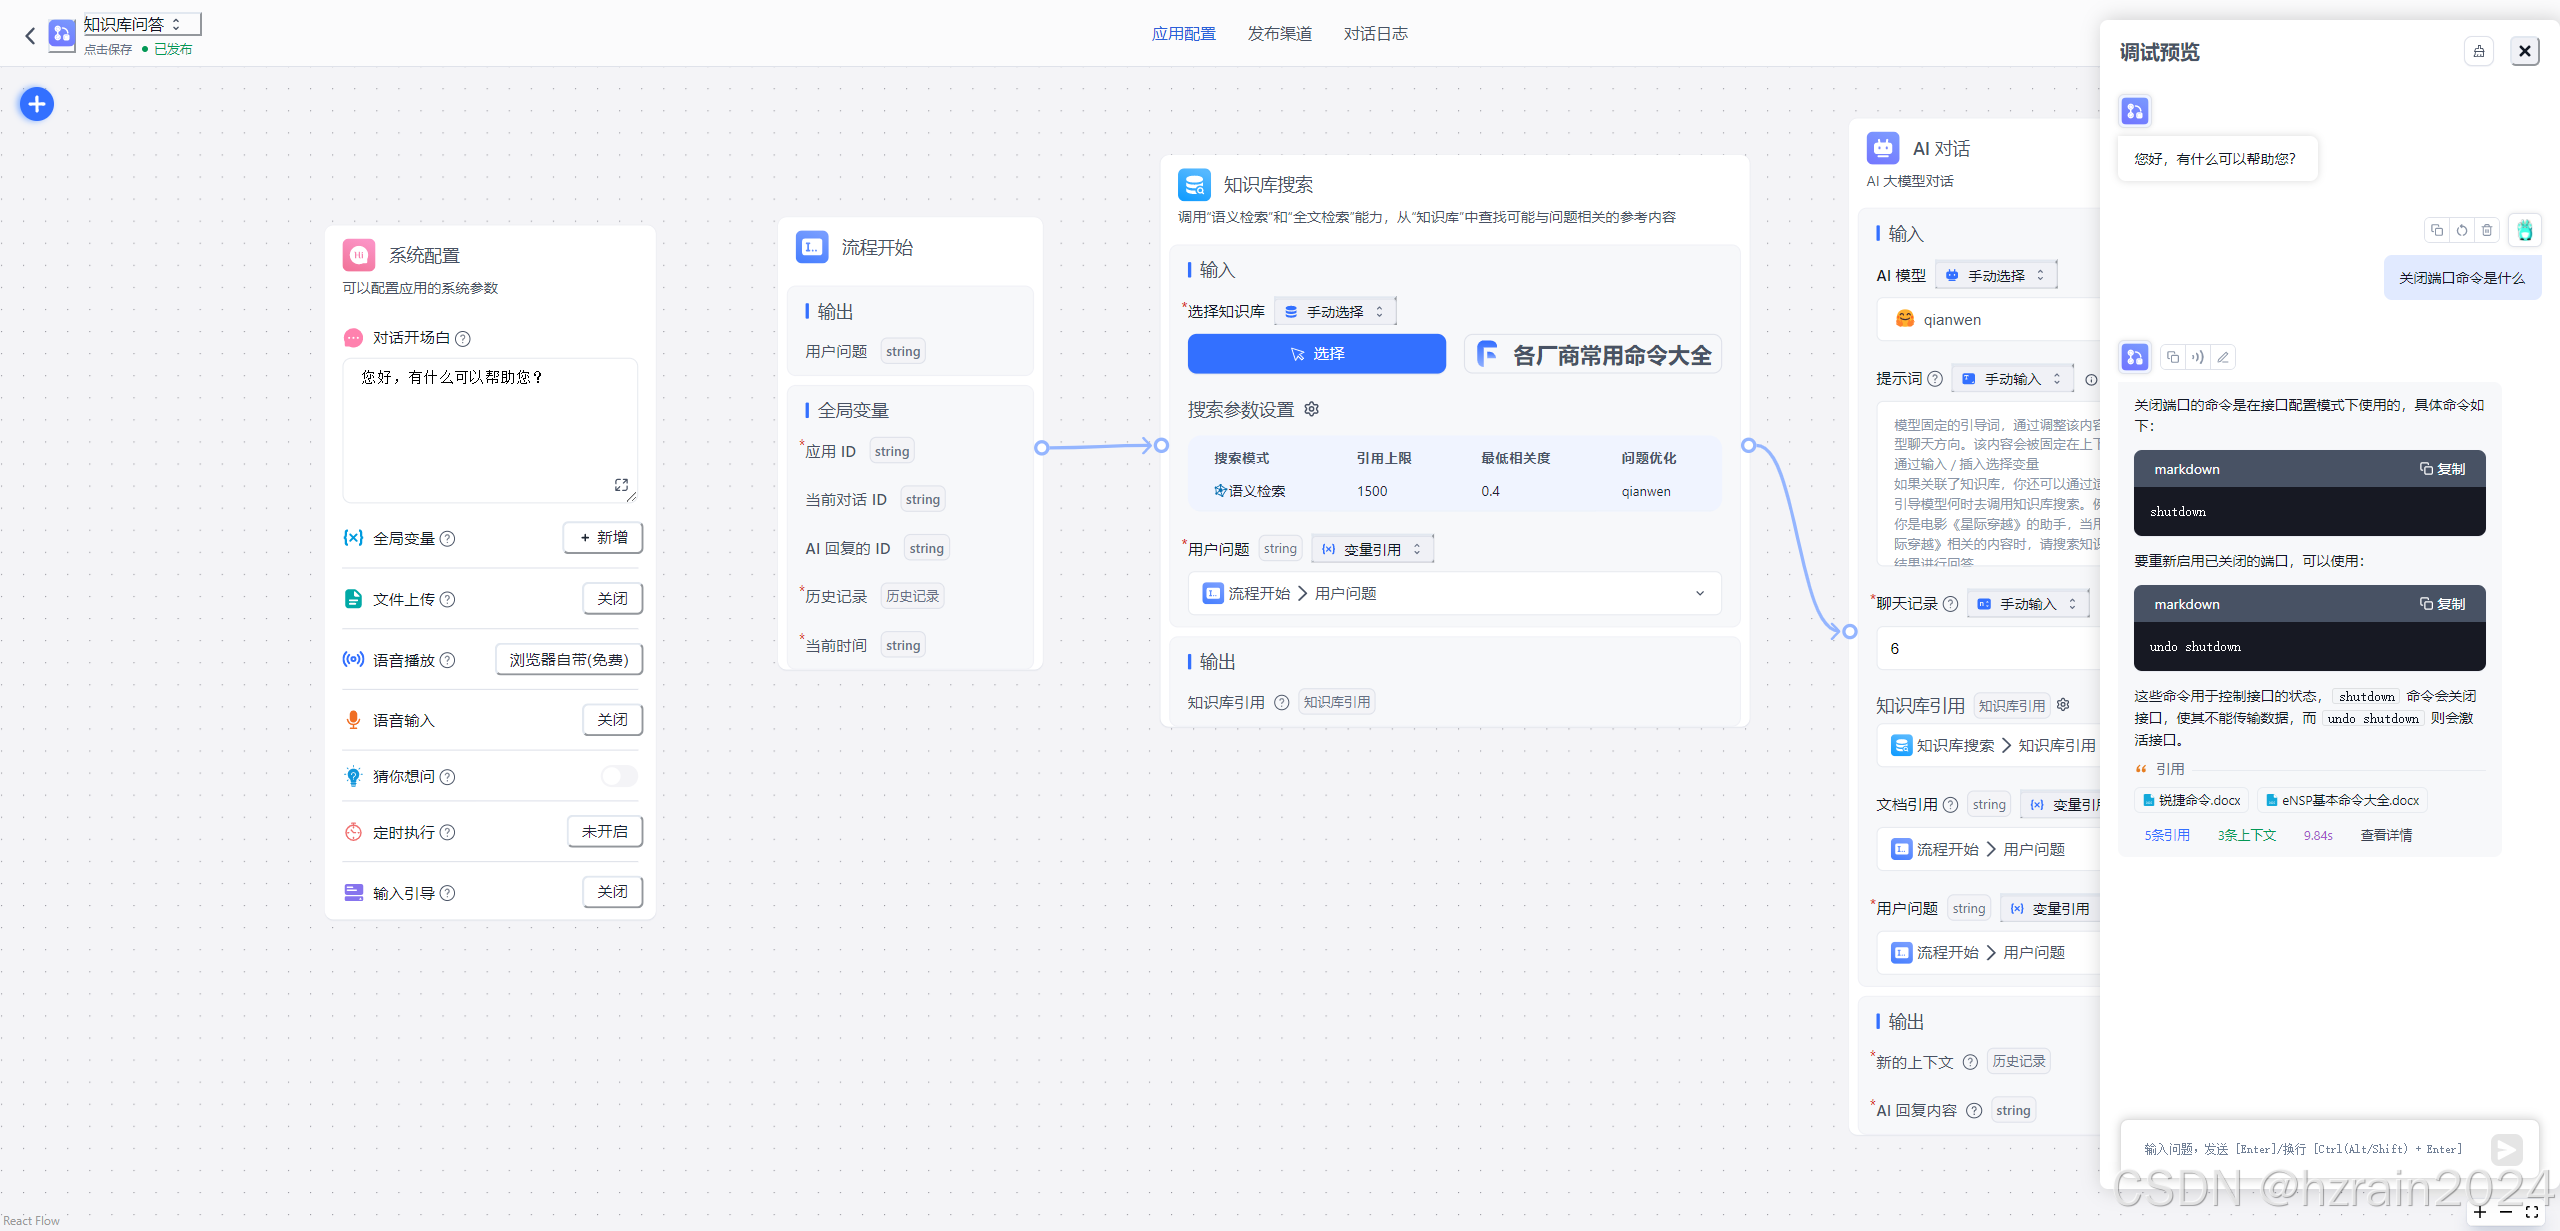This screenshot has width=2560, height=1231.
Task: Open AI 模型 手动选择 dropdown
Action: 1996,275
